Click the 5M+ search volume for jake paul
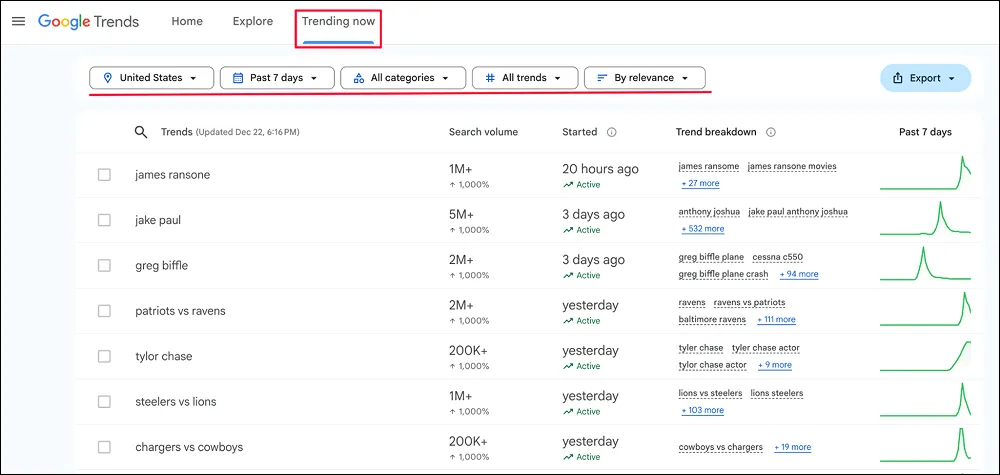Screen dimensions: 1000x475 click(x=462, y=215)
